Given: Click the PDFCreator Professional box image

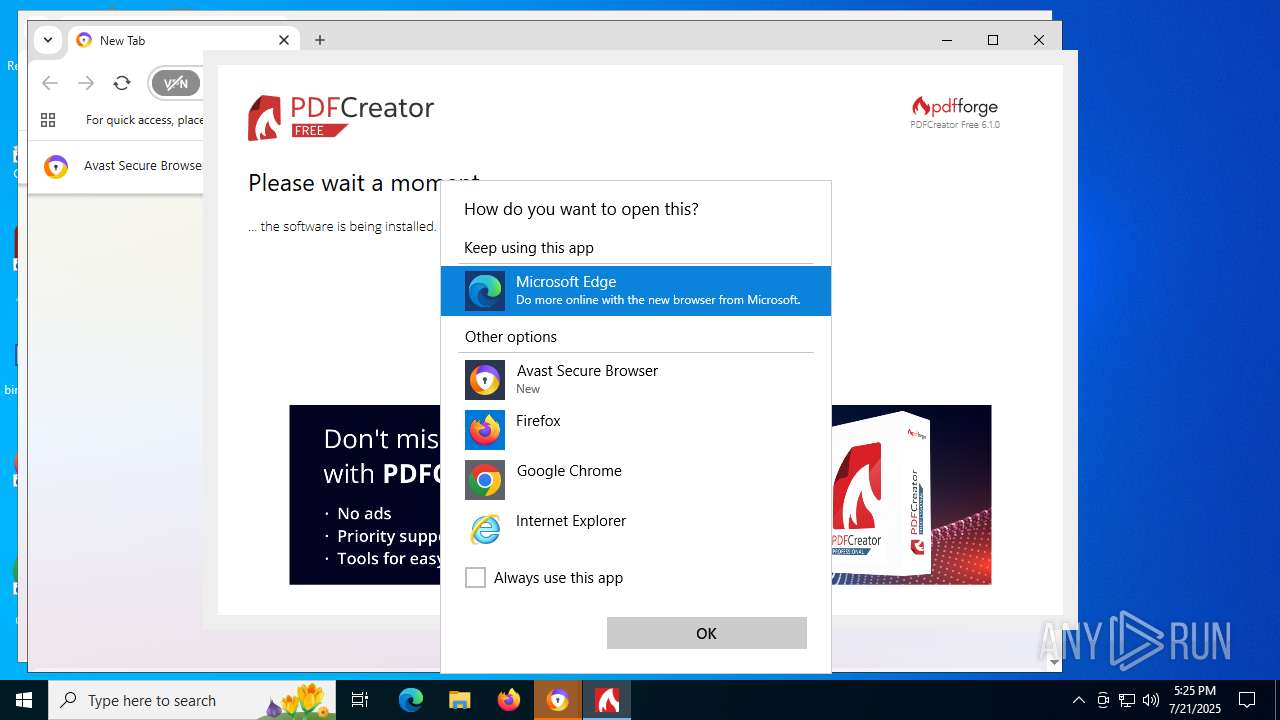Looking at the screenshot, I should [x=880, y=495].
